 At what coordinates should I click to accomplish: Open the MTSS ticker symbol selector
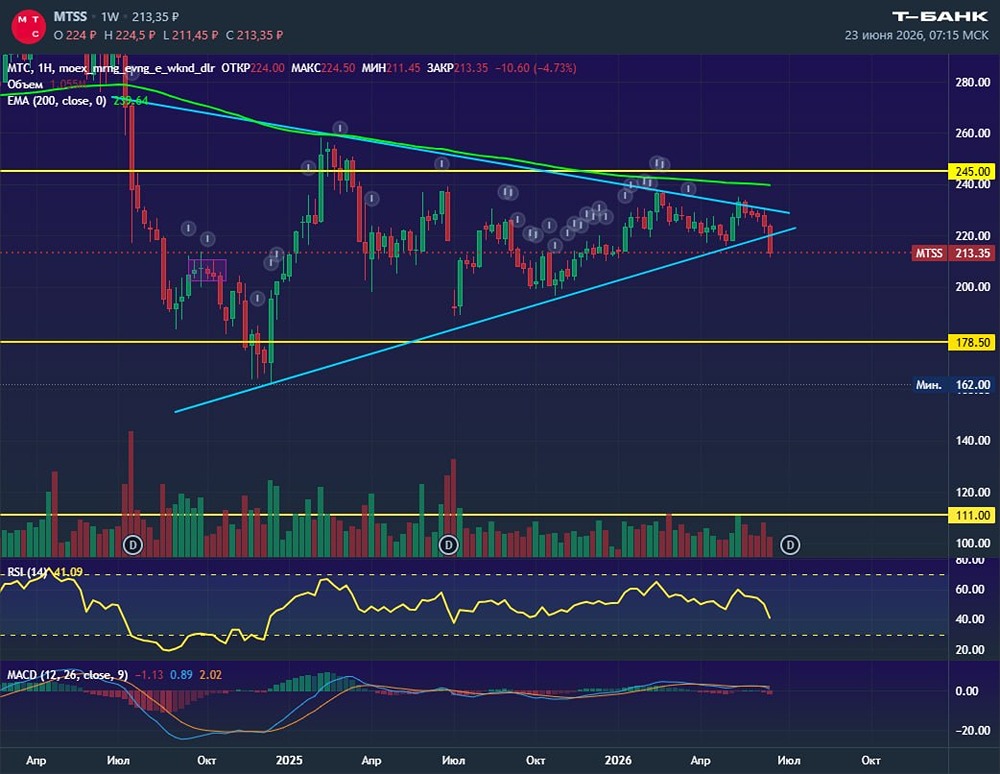click(70, 17)
